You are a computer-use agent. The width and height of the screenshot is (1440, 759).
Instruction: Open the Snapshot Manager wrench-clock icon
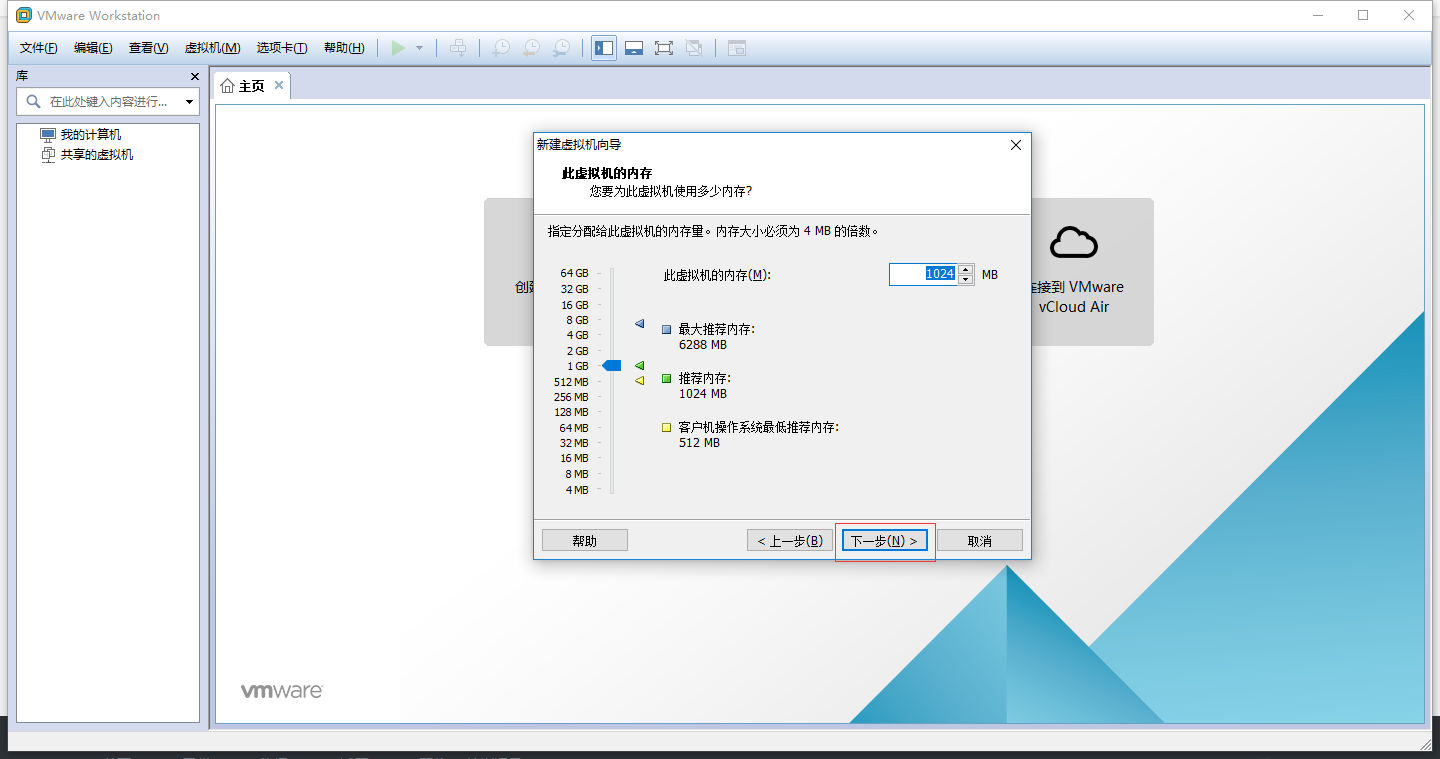click(x=562, y=48)
